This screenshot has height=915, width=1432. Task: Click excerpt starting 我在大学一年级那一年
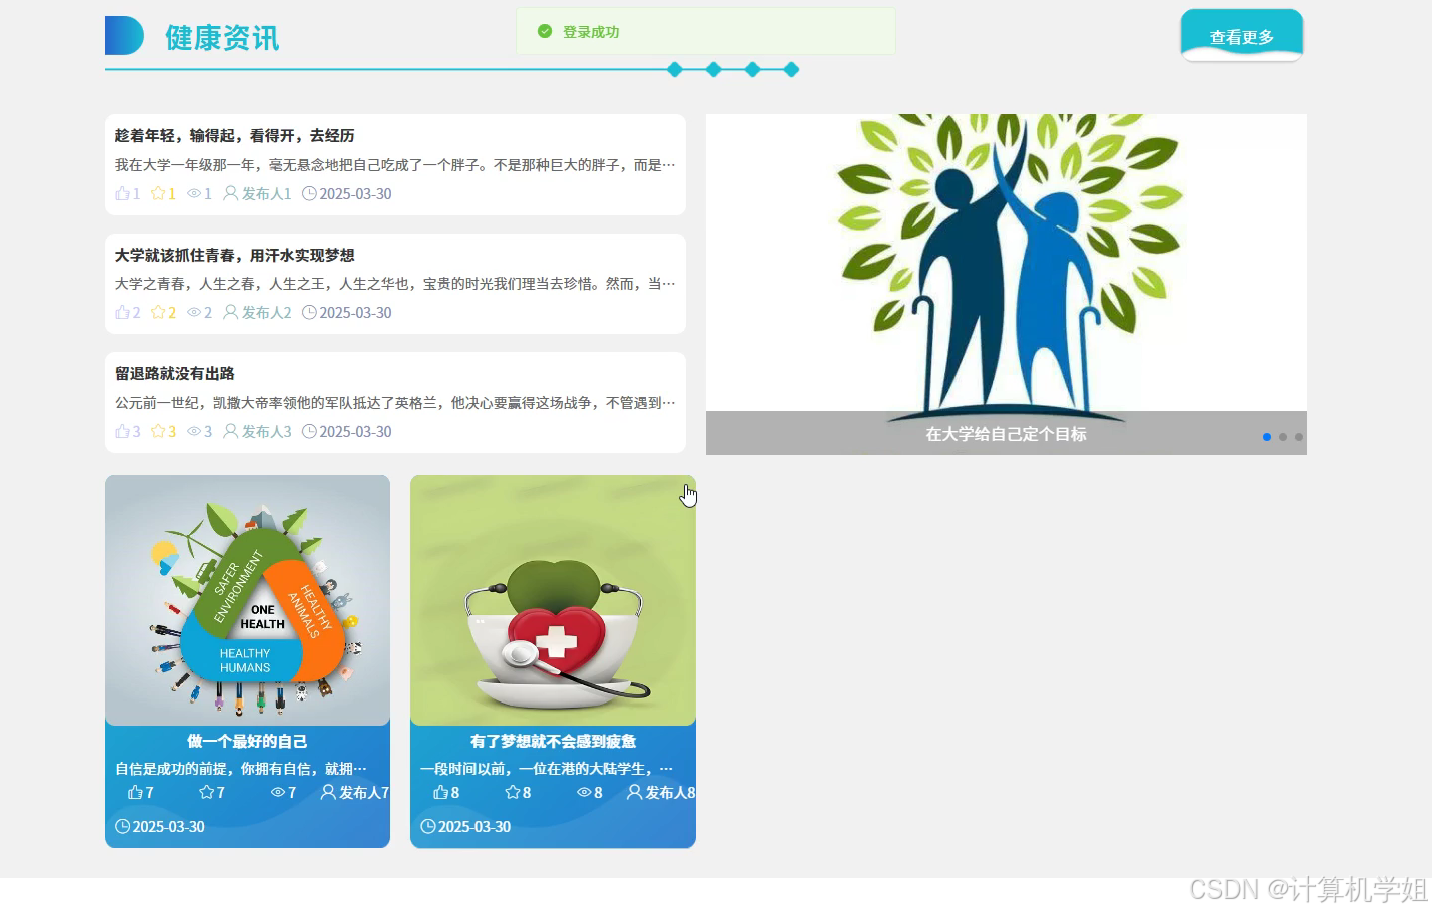coord(395,165)
